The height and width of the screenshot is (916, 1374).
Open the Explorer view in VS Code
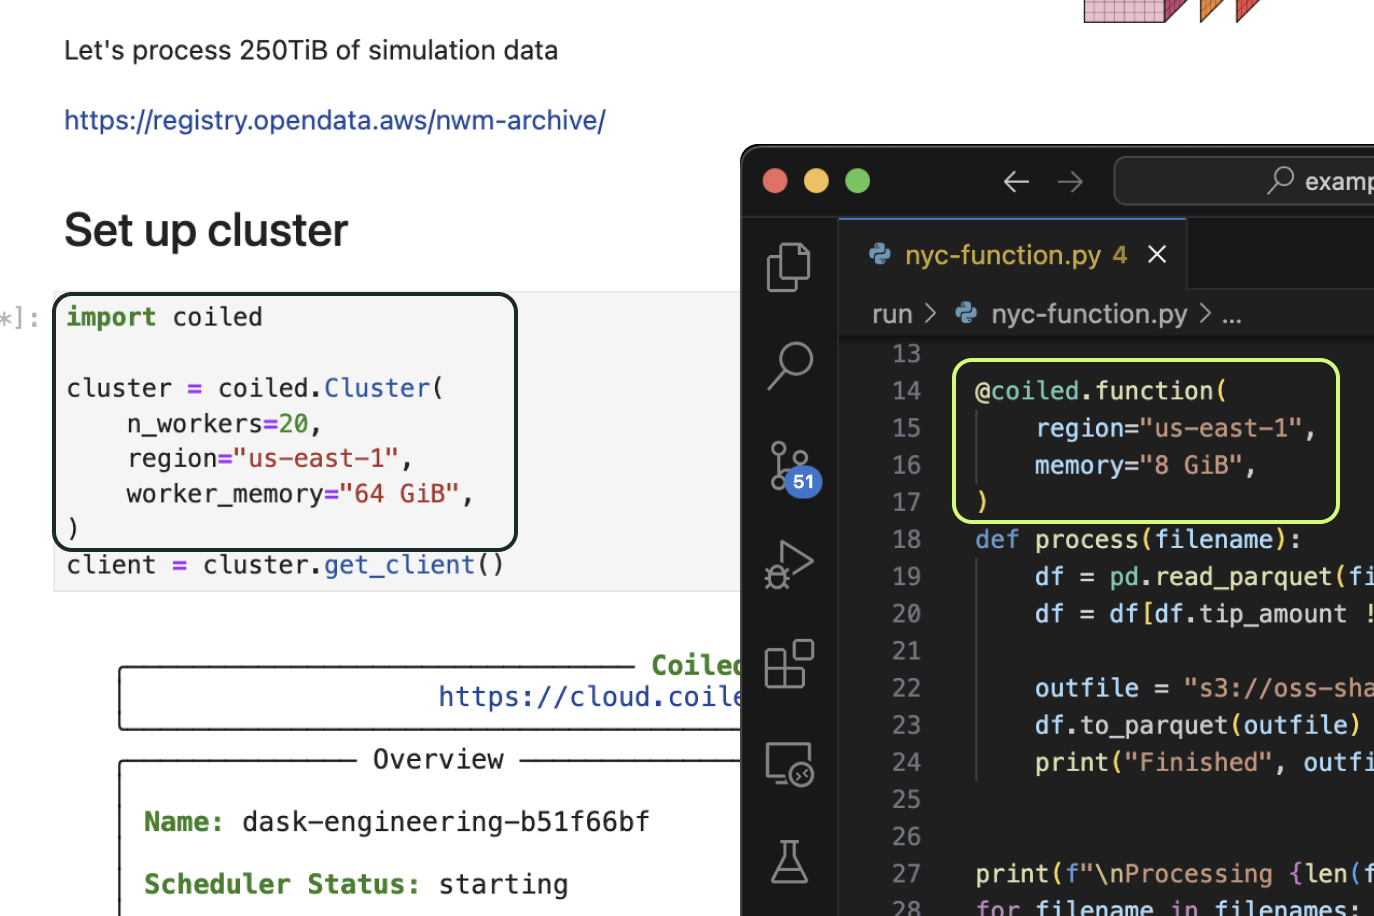tap(788, 267)
